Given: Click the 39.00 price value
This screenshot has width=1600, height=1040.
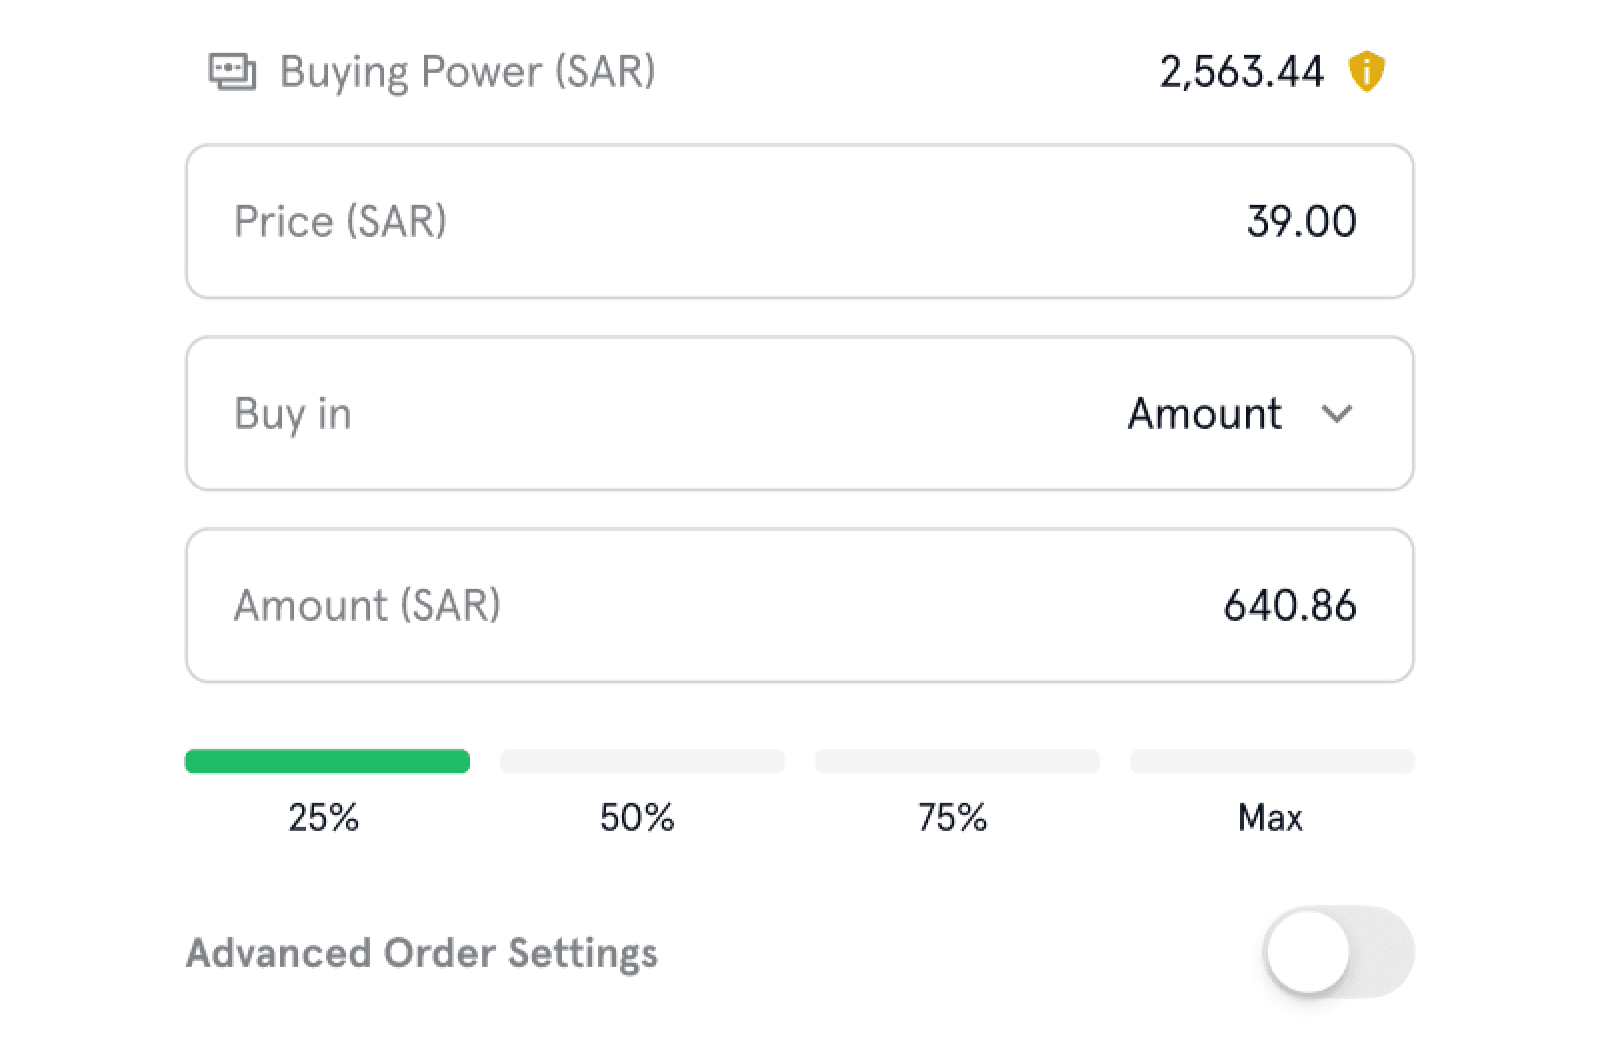Looking at the screenshot, I should (x=1302, y=222).
